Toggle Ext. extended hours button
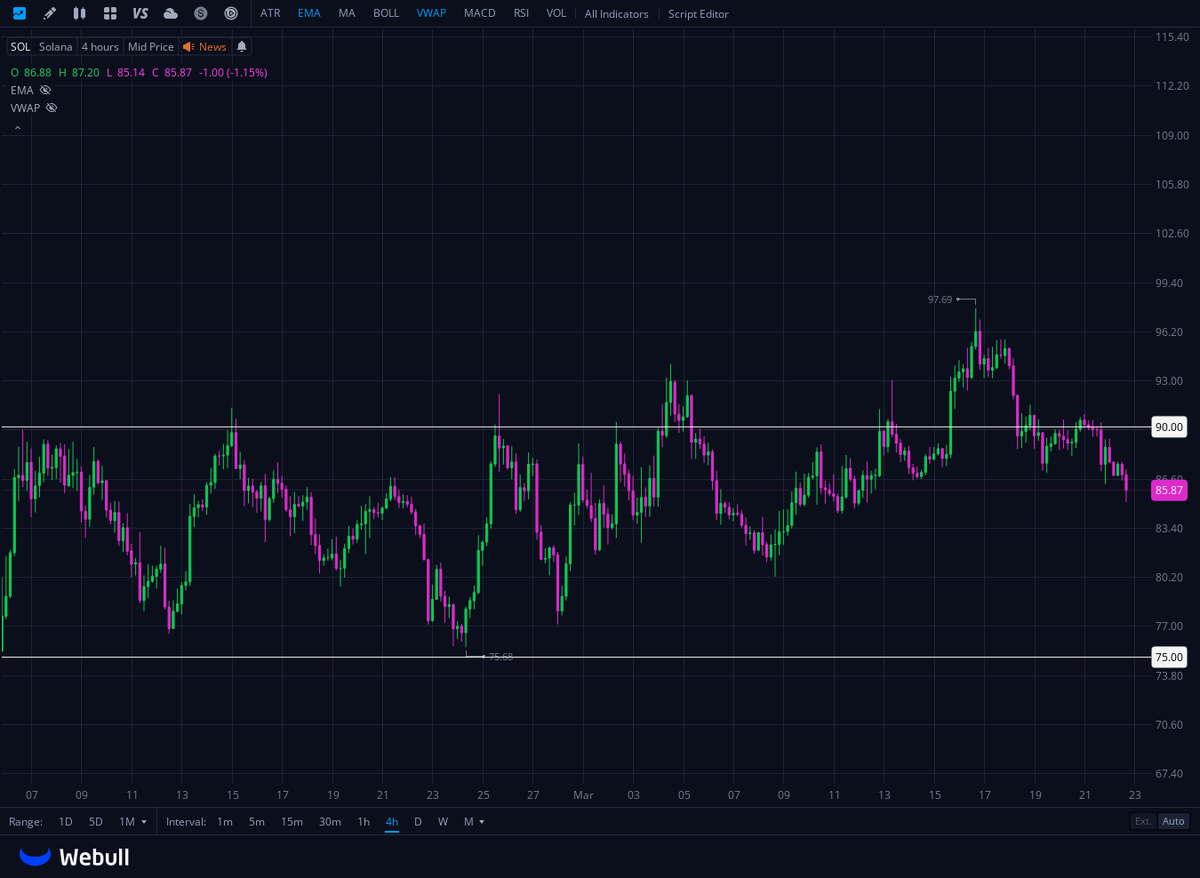 pyautogui.click(x=1143, y=821)
